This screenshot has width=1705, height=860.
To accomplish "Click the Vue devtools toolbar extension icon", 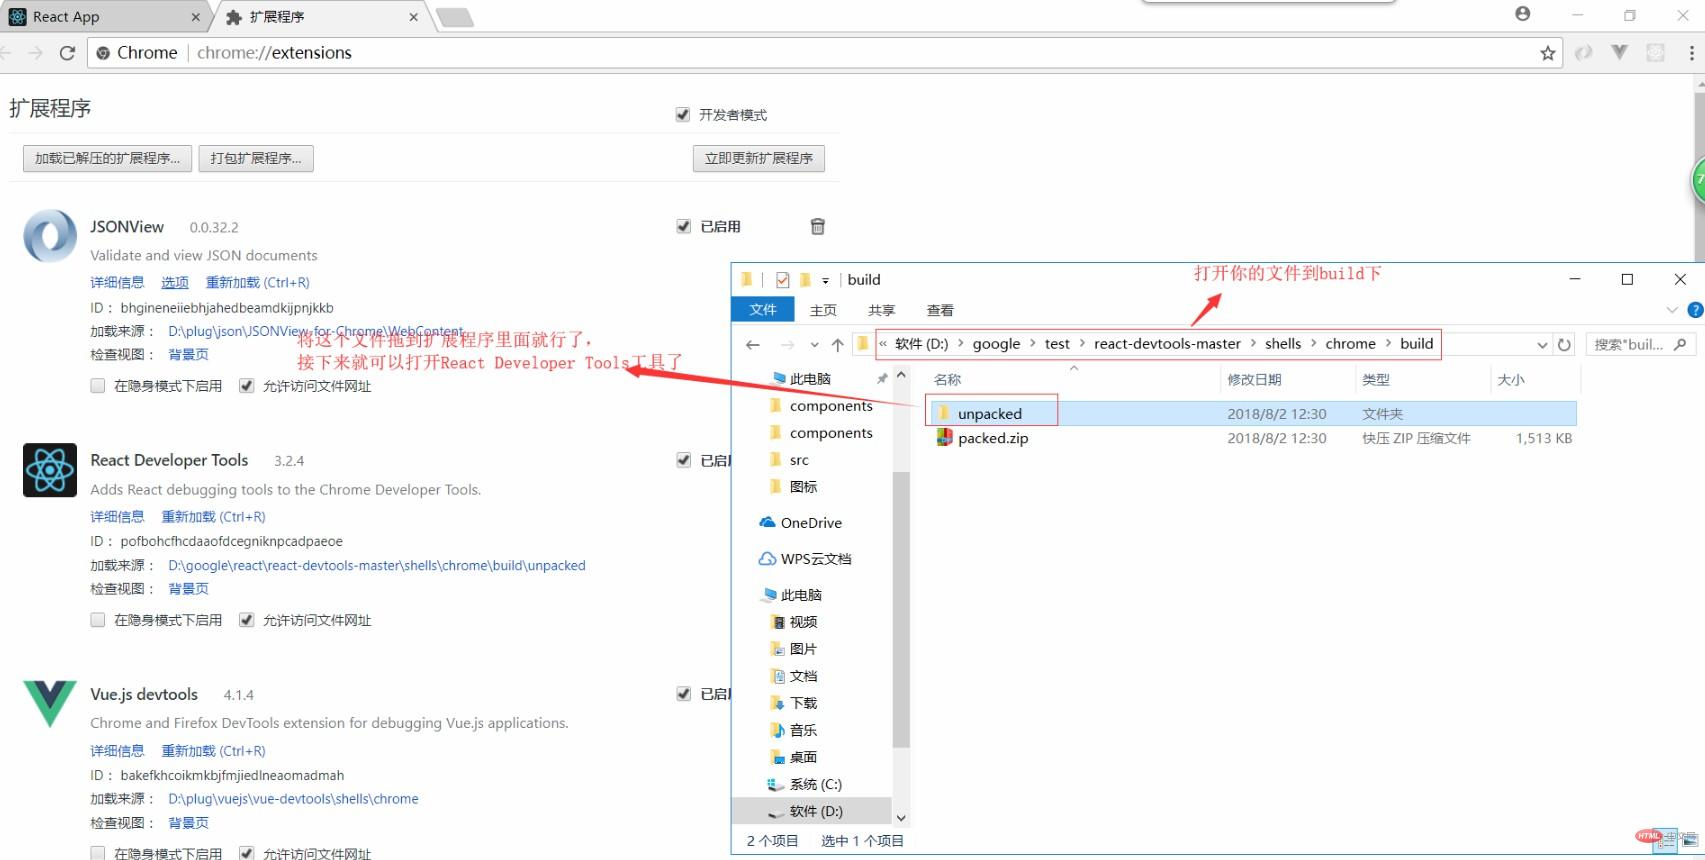I will 1619,52.
